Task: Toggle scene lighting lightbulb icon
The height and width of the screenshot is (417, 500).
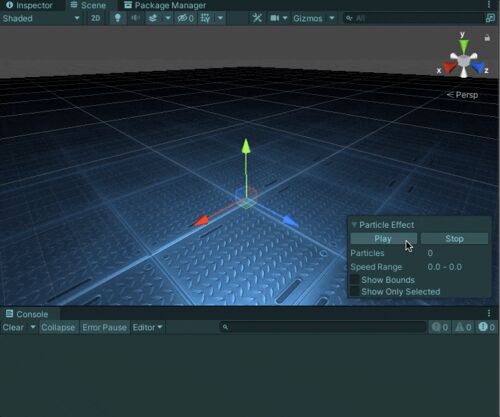Action: pyautogui.click(x=118, y=18)
